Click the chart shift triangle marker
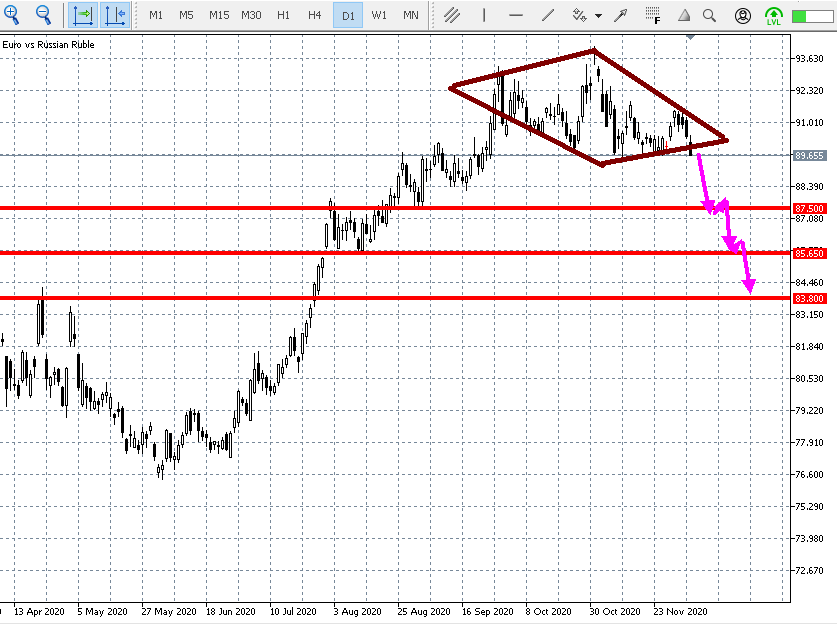Image resolution: width=837 pixels, height=624 pixels. pyautogui.click(x=690, y=37)
